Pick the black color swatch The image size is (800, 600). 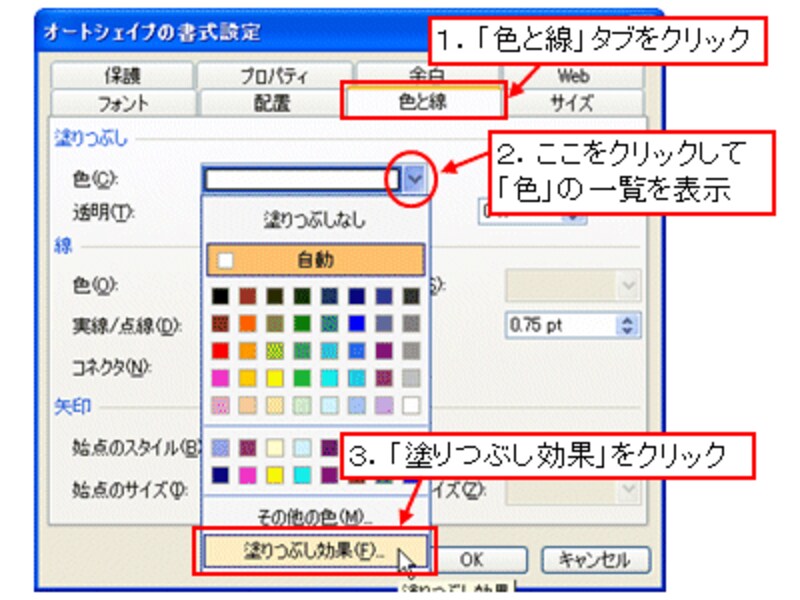(x=220, y=296)
